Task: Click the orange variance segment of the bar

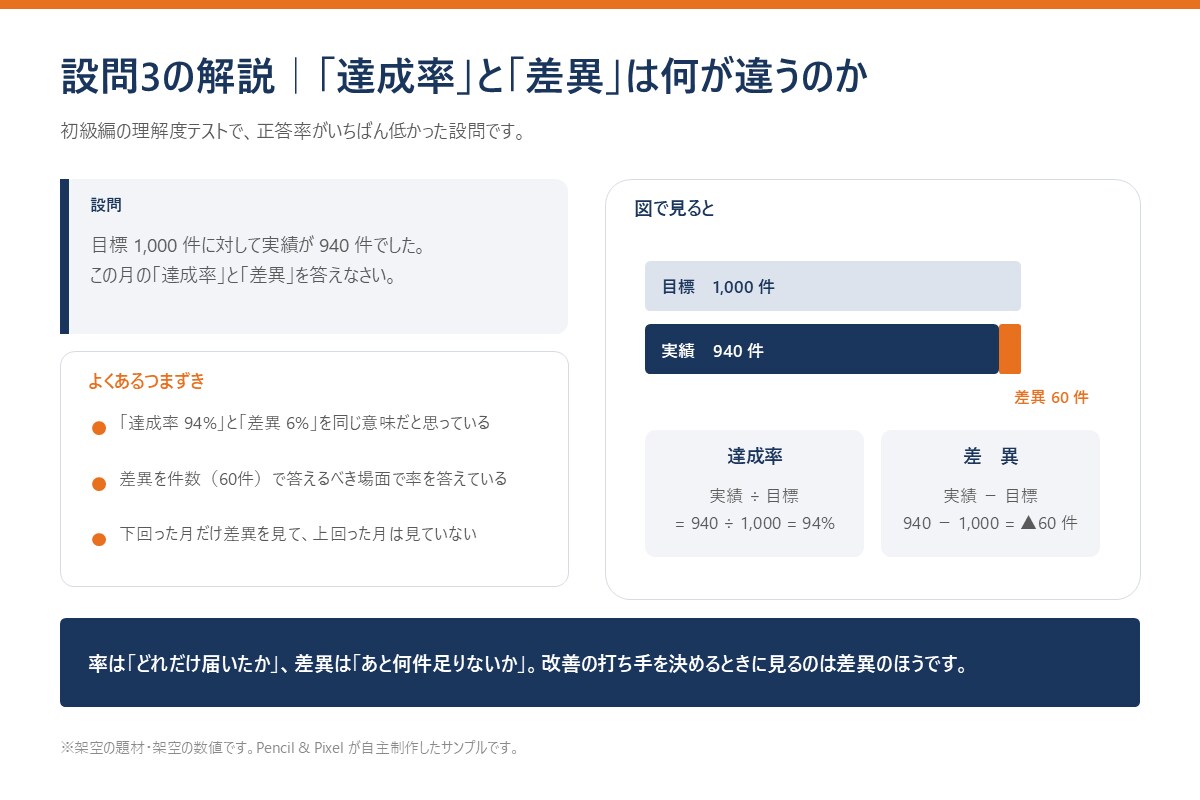Action: pyautogui.click(x=1010, y=349)
